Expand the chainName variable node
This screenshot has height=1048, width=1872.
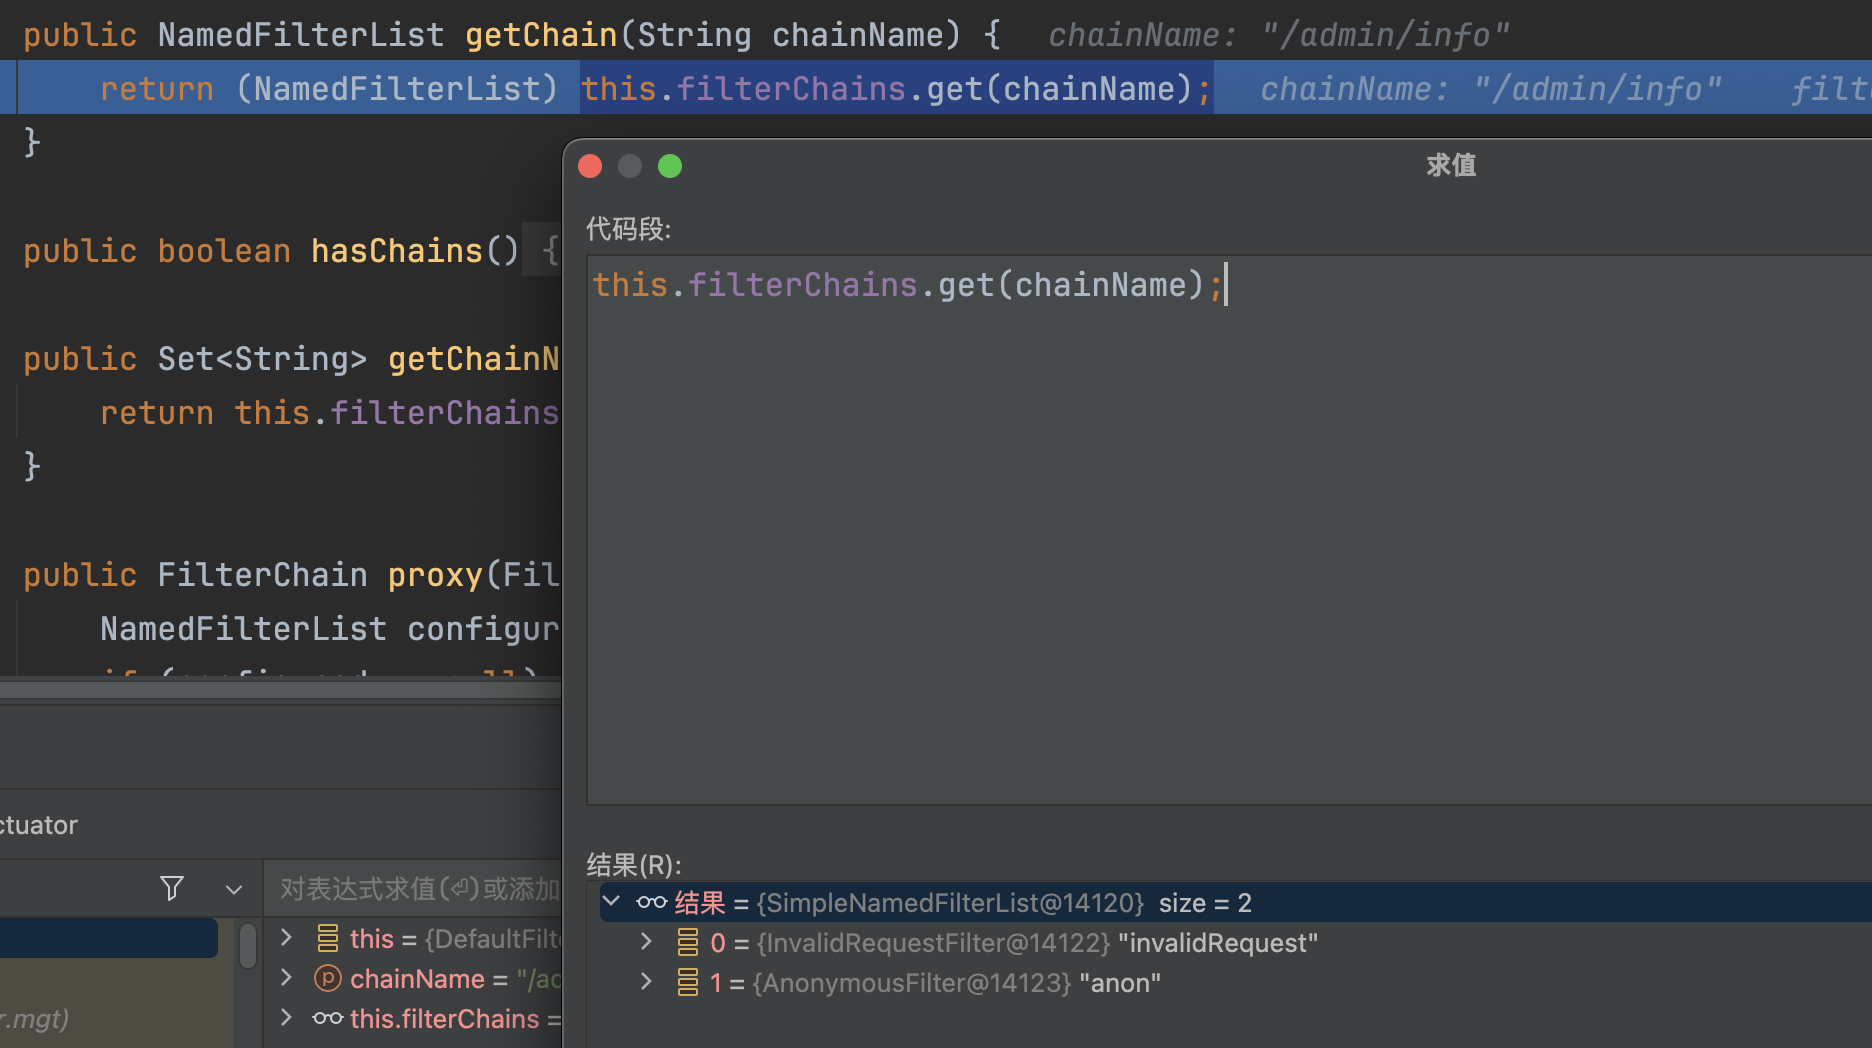[287, 978]
